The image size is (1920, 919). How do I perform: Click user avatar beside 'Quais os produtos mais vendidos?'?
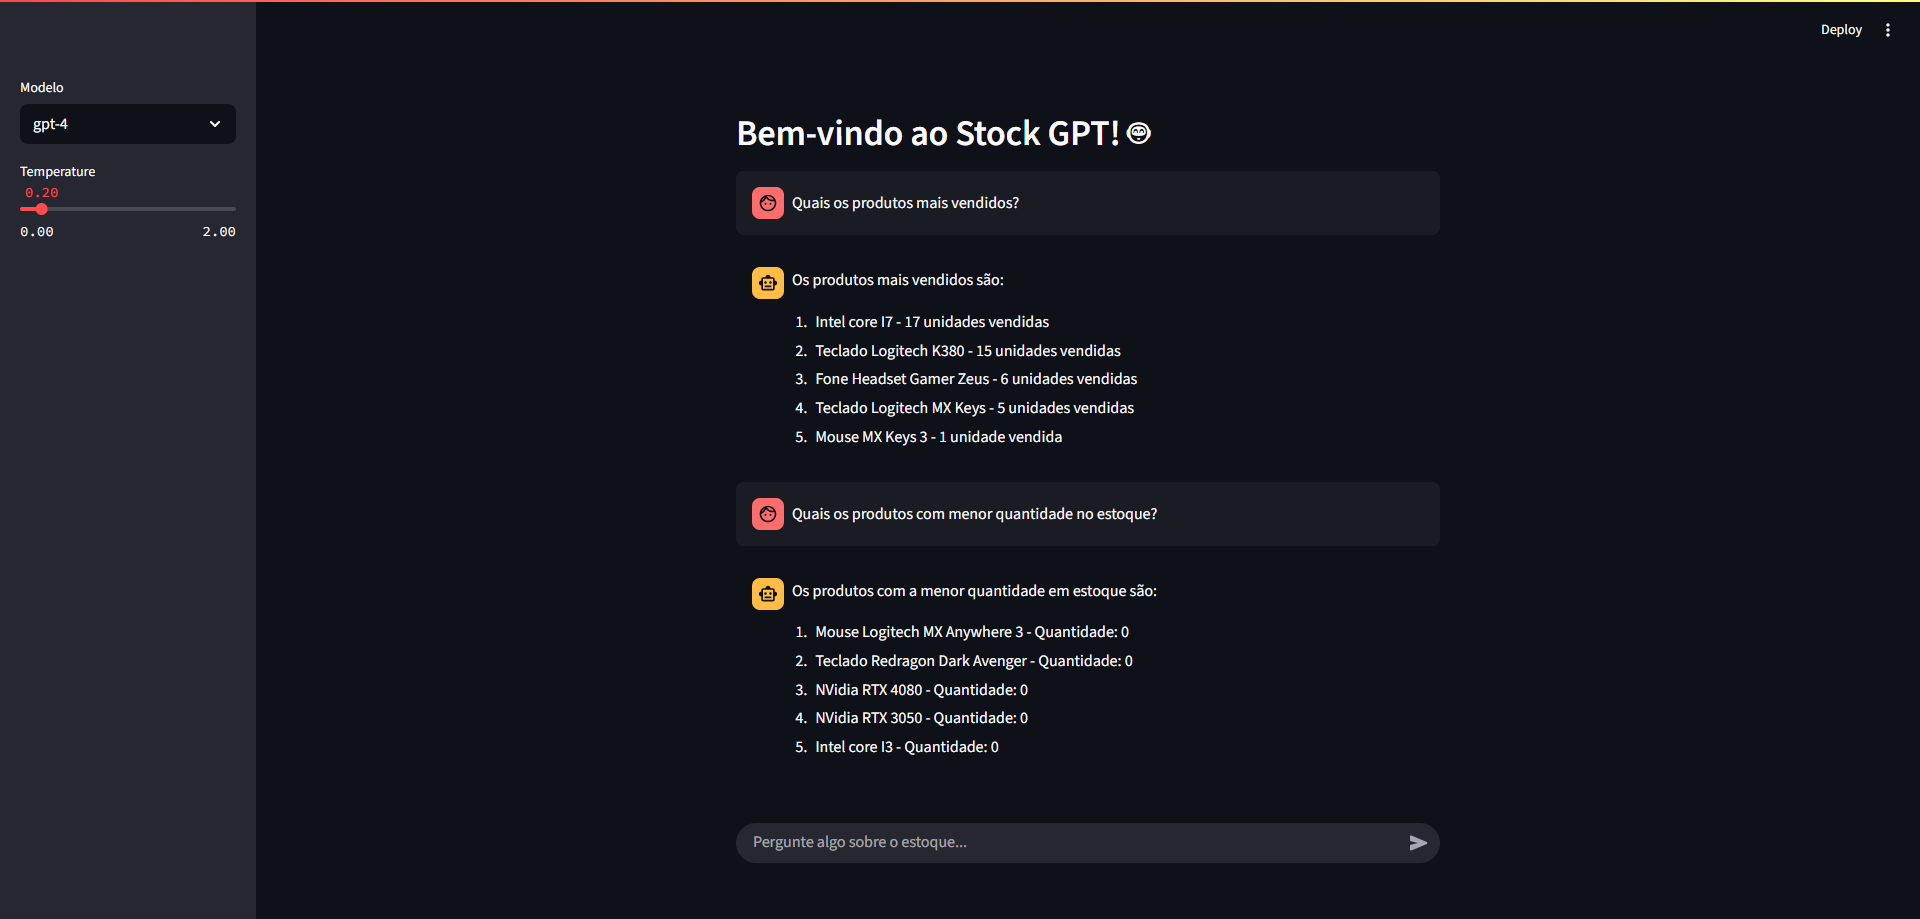(768, 203)
